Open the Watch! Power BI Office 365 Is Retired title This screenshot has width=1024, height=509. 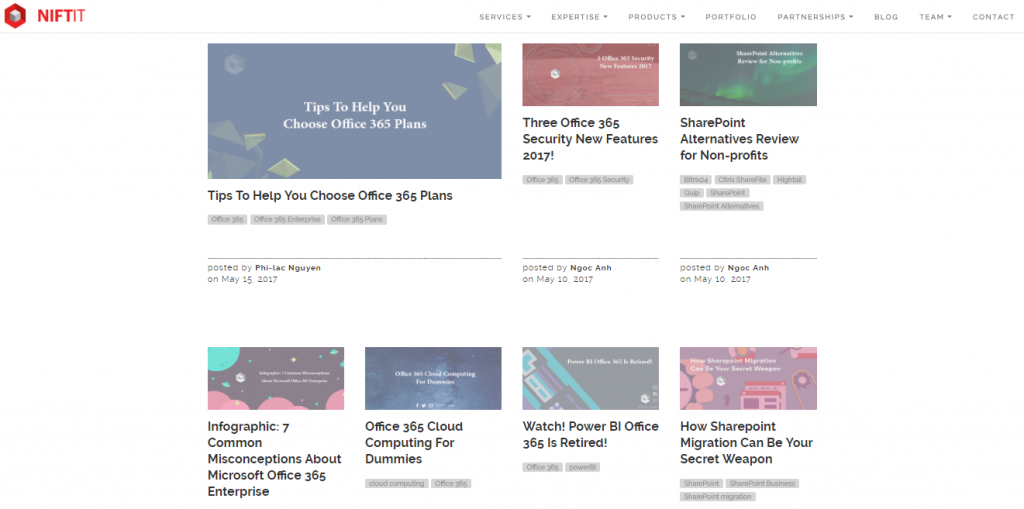[590, 435]
